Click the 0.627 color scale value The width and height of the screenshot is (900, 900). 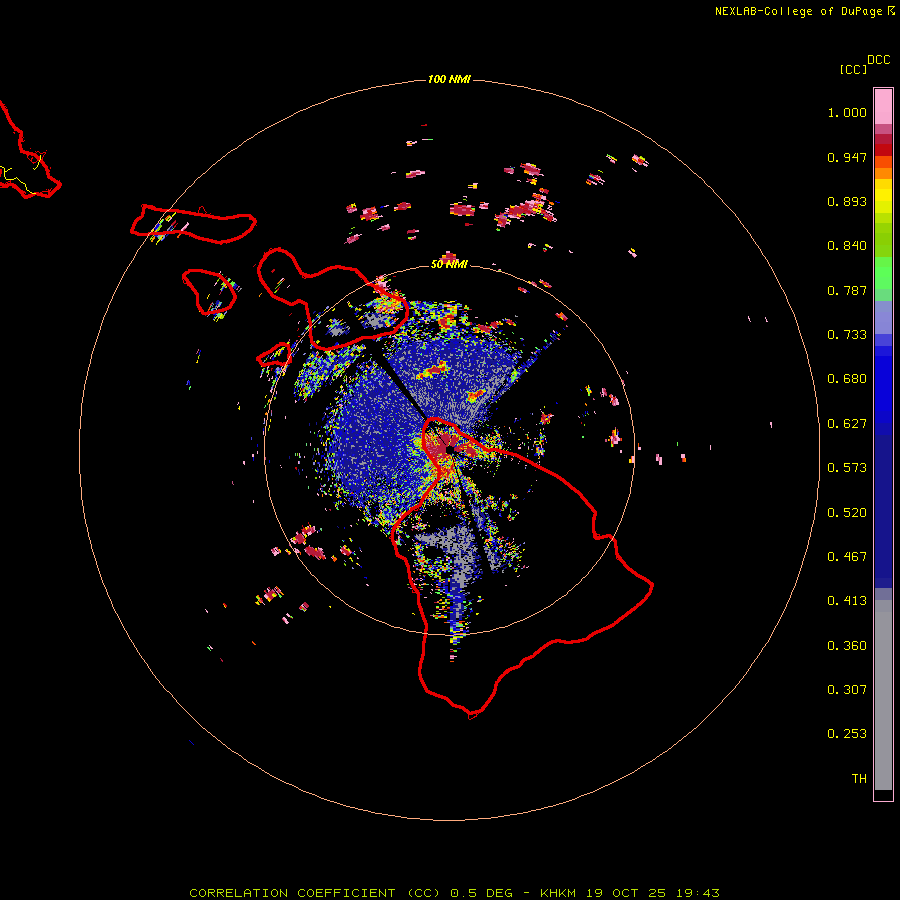(x=847, y=424)
